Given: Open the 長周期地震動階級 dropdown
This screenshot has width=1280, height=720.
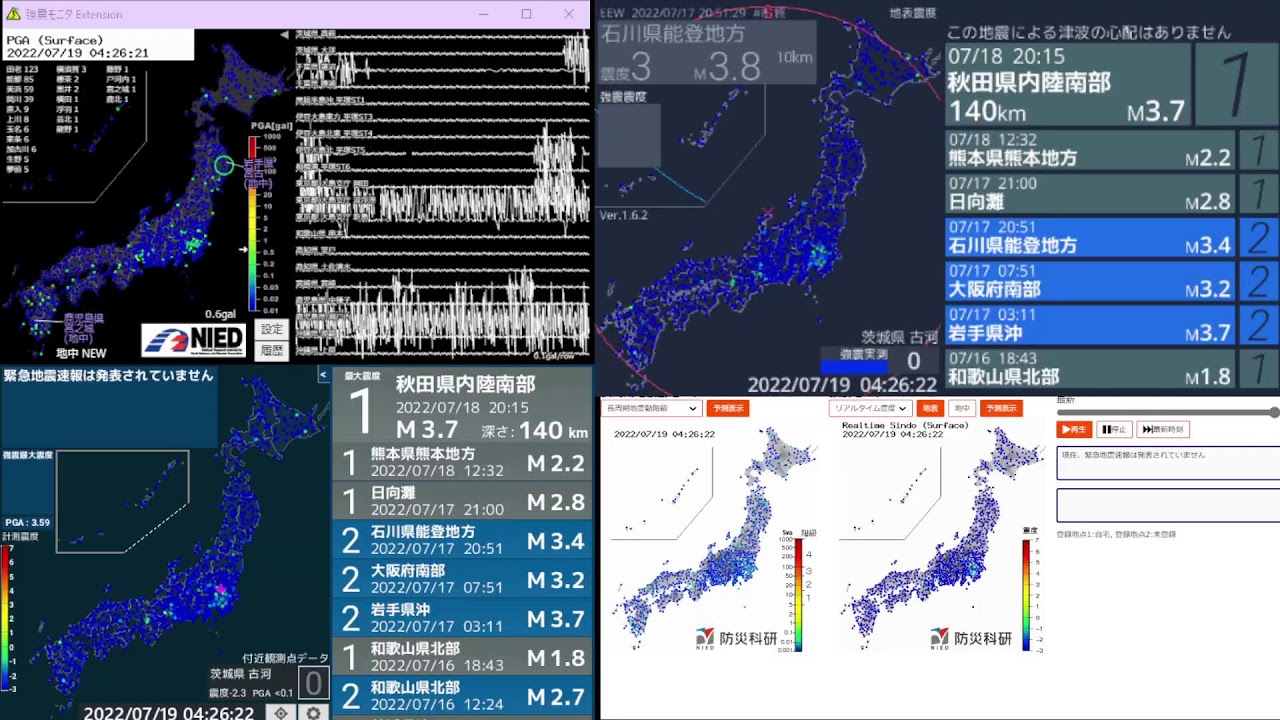Looking at the screenshot, I should (x=651, y=408).
